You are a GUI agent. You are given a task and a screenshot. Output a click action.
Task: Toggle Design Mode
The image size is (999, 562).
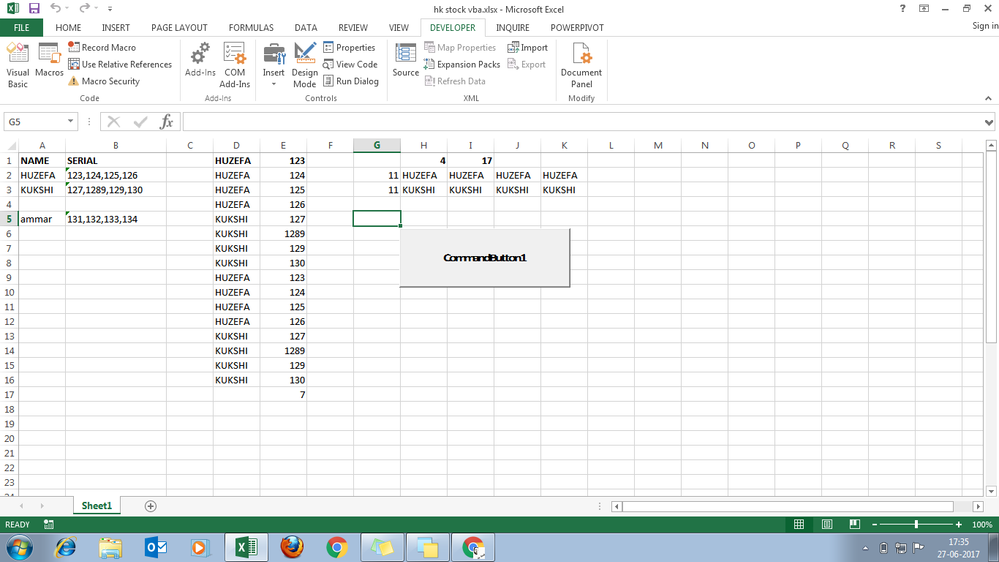[305, 65]
